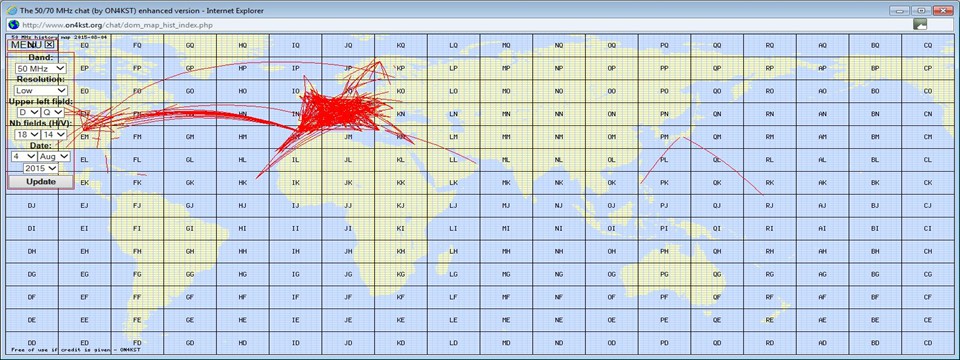Click the Update button
The width and height of the screenshot is (960, 360).
coord(41,182)
